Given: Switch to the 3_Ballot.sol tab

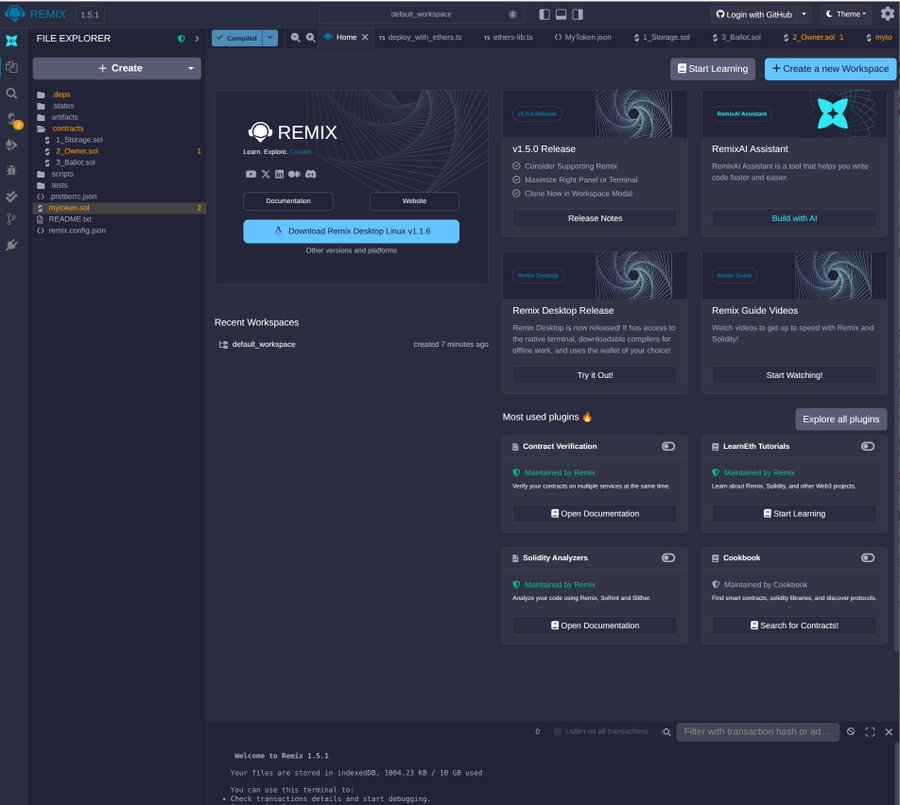Looking at the screenshot, I should pyautogui.click(x=736, y=37).
